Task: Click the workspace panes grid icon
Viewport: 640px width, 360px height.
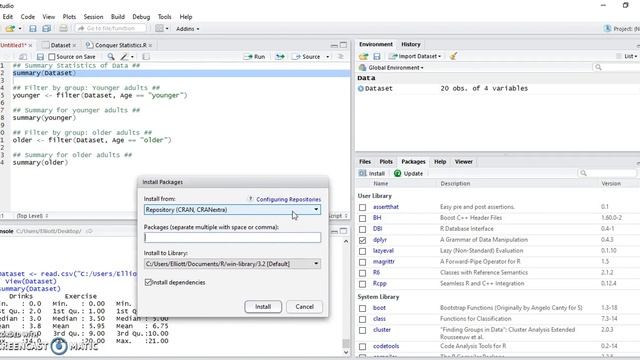Action: (x=159, y=29)
